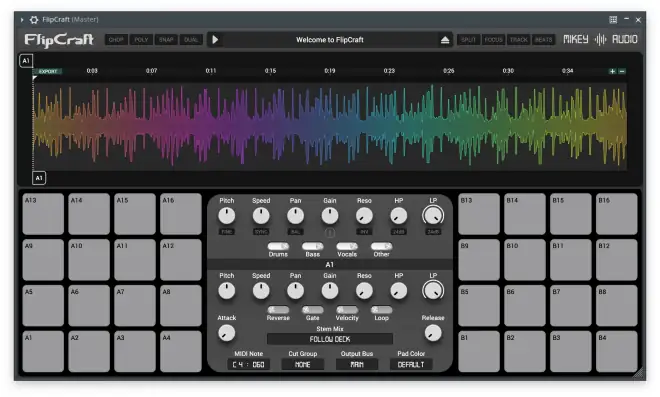Trigger pad B16
660x397 pixels.
[617, 214]
